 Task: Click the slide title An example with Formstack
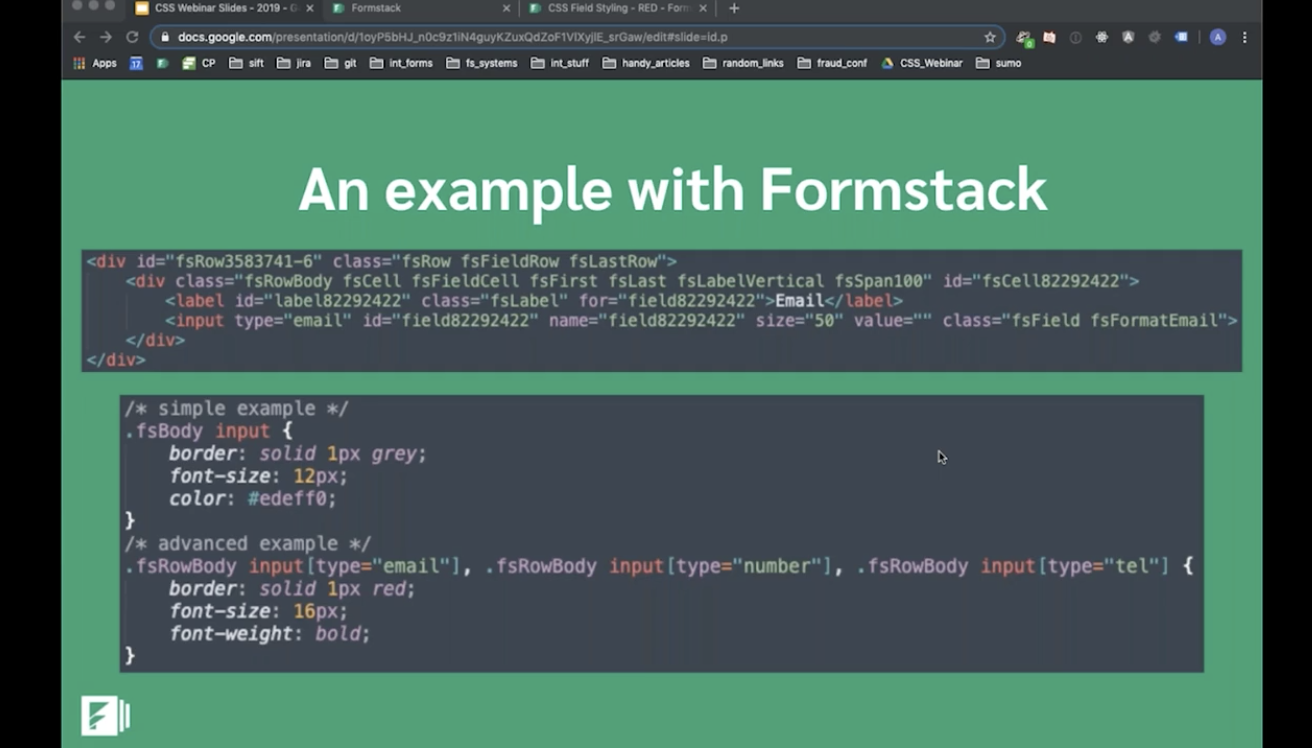(672, 189)
